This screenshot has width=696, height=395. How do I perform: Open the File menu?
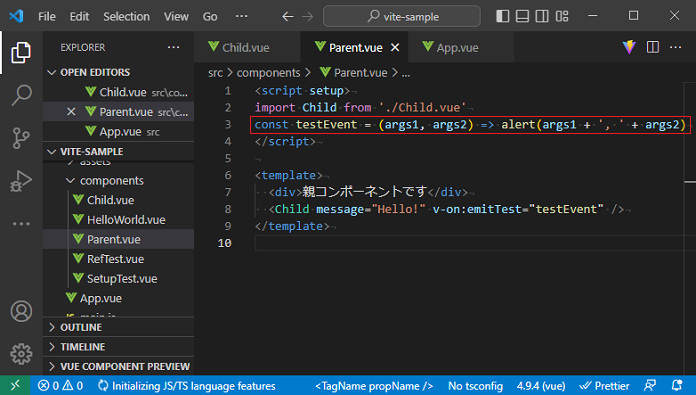47,16
